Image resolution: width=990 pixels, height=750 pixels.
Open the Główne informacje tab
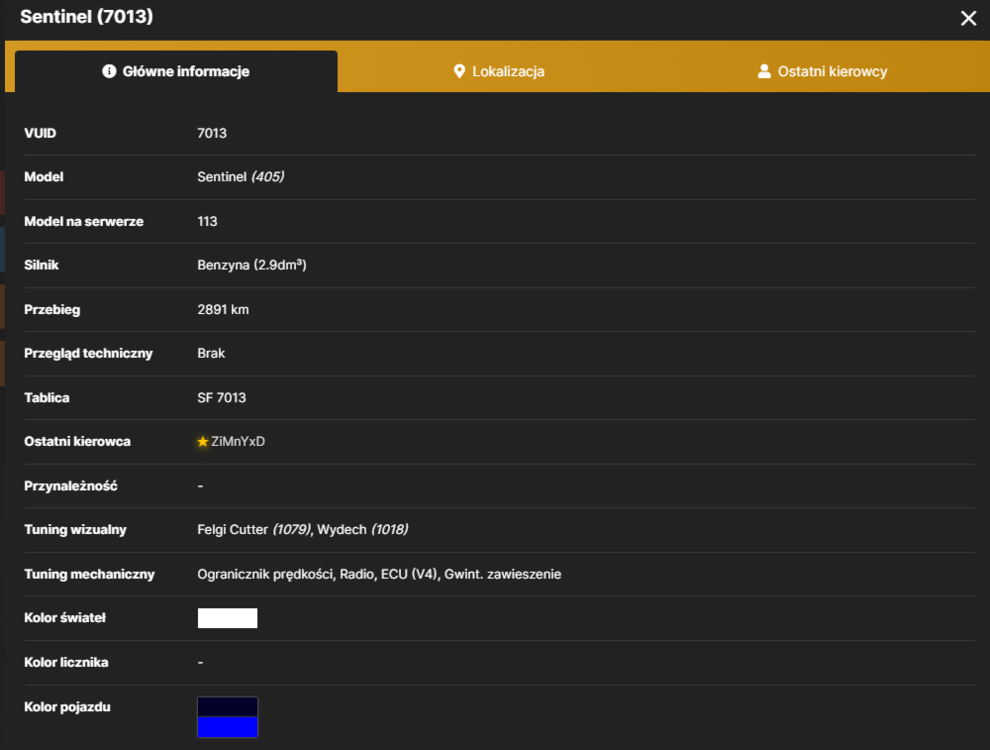pyautogui.click(x=176, y=71)
